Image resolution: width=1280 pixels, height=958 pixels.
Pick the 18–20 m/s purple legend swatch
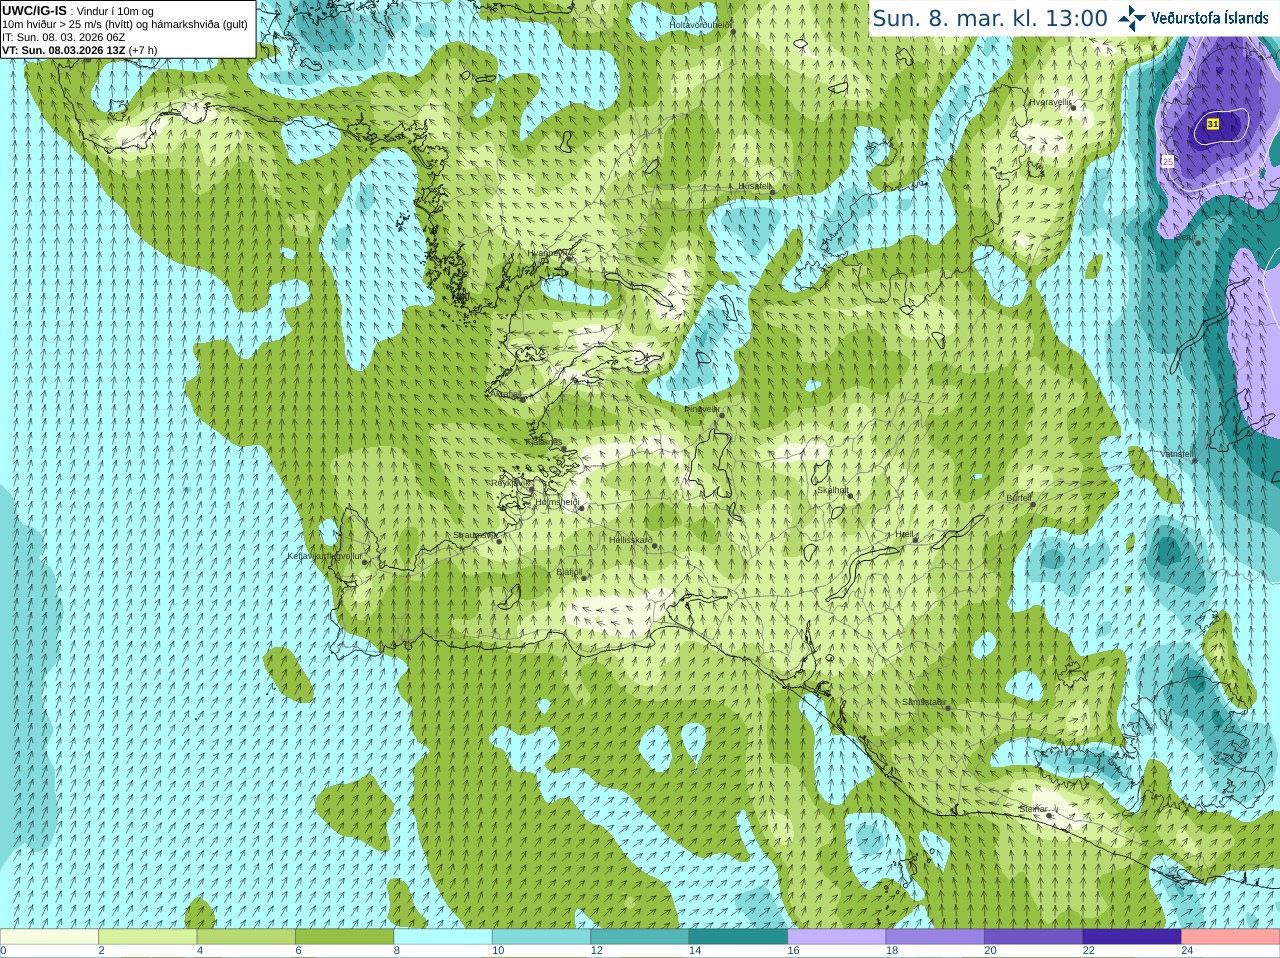(935, 937)
